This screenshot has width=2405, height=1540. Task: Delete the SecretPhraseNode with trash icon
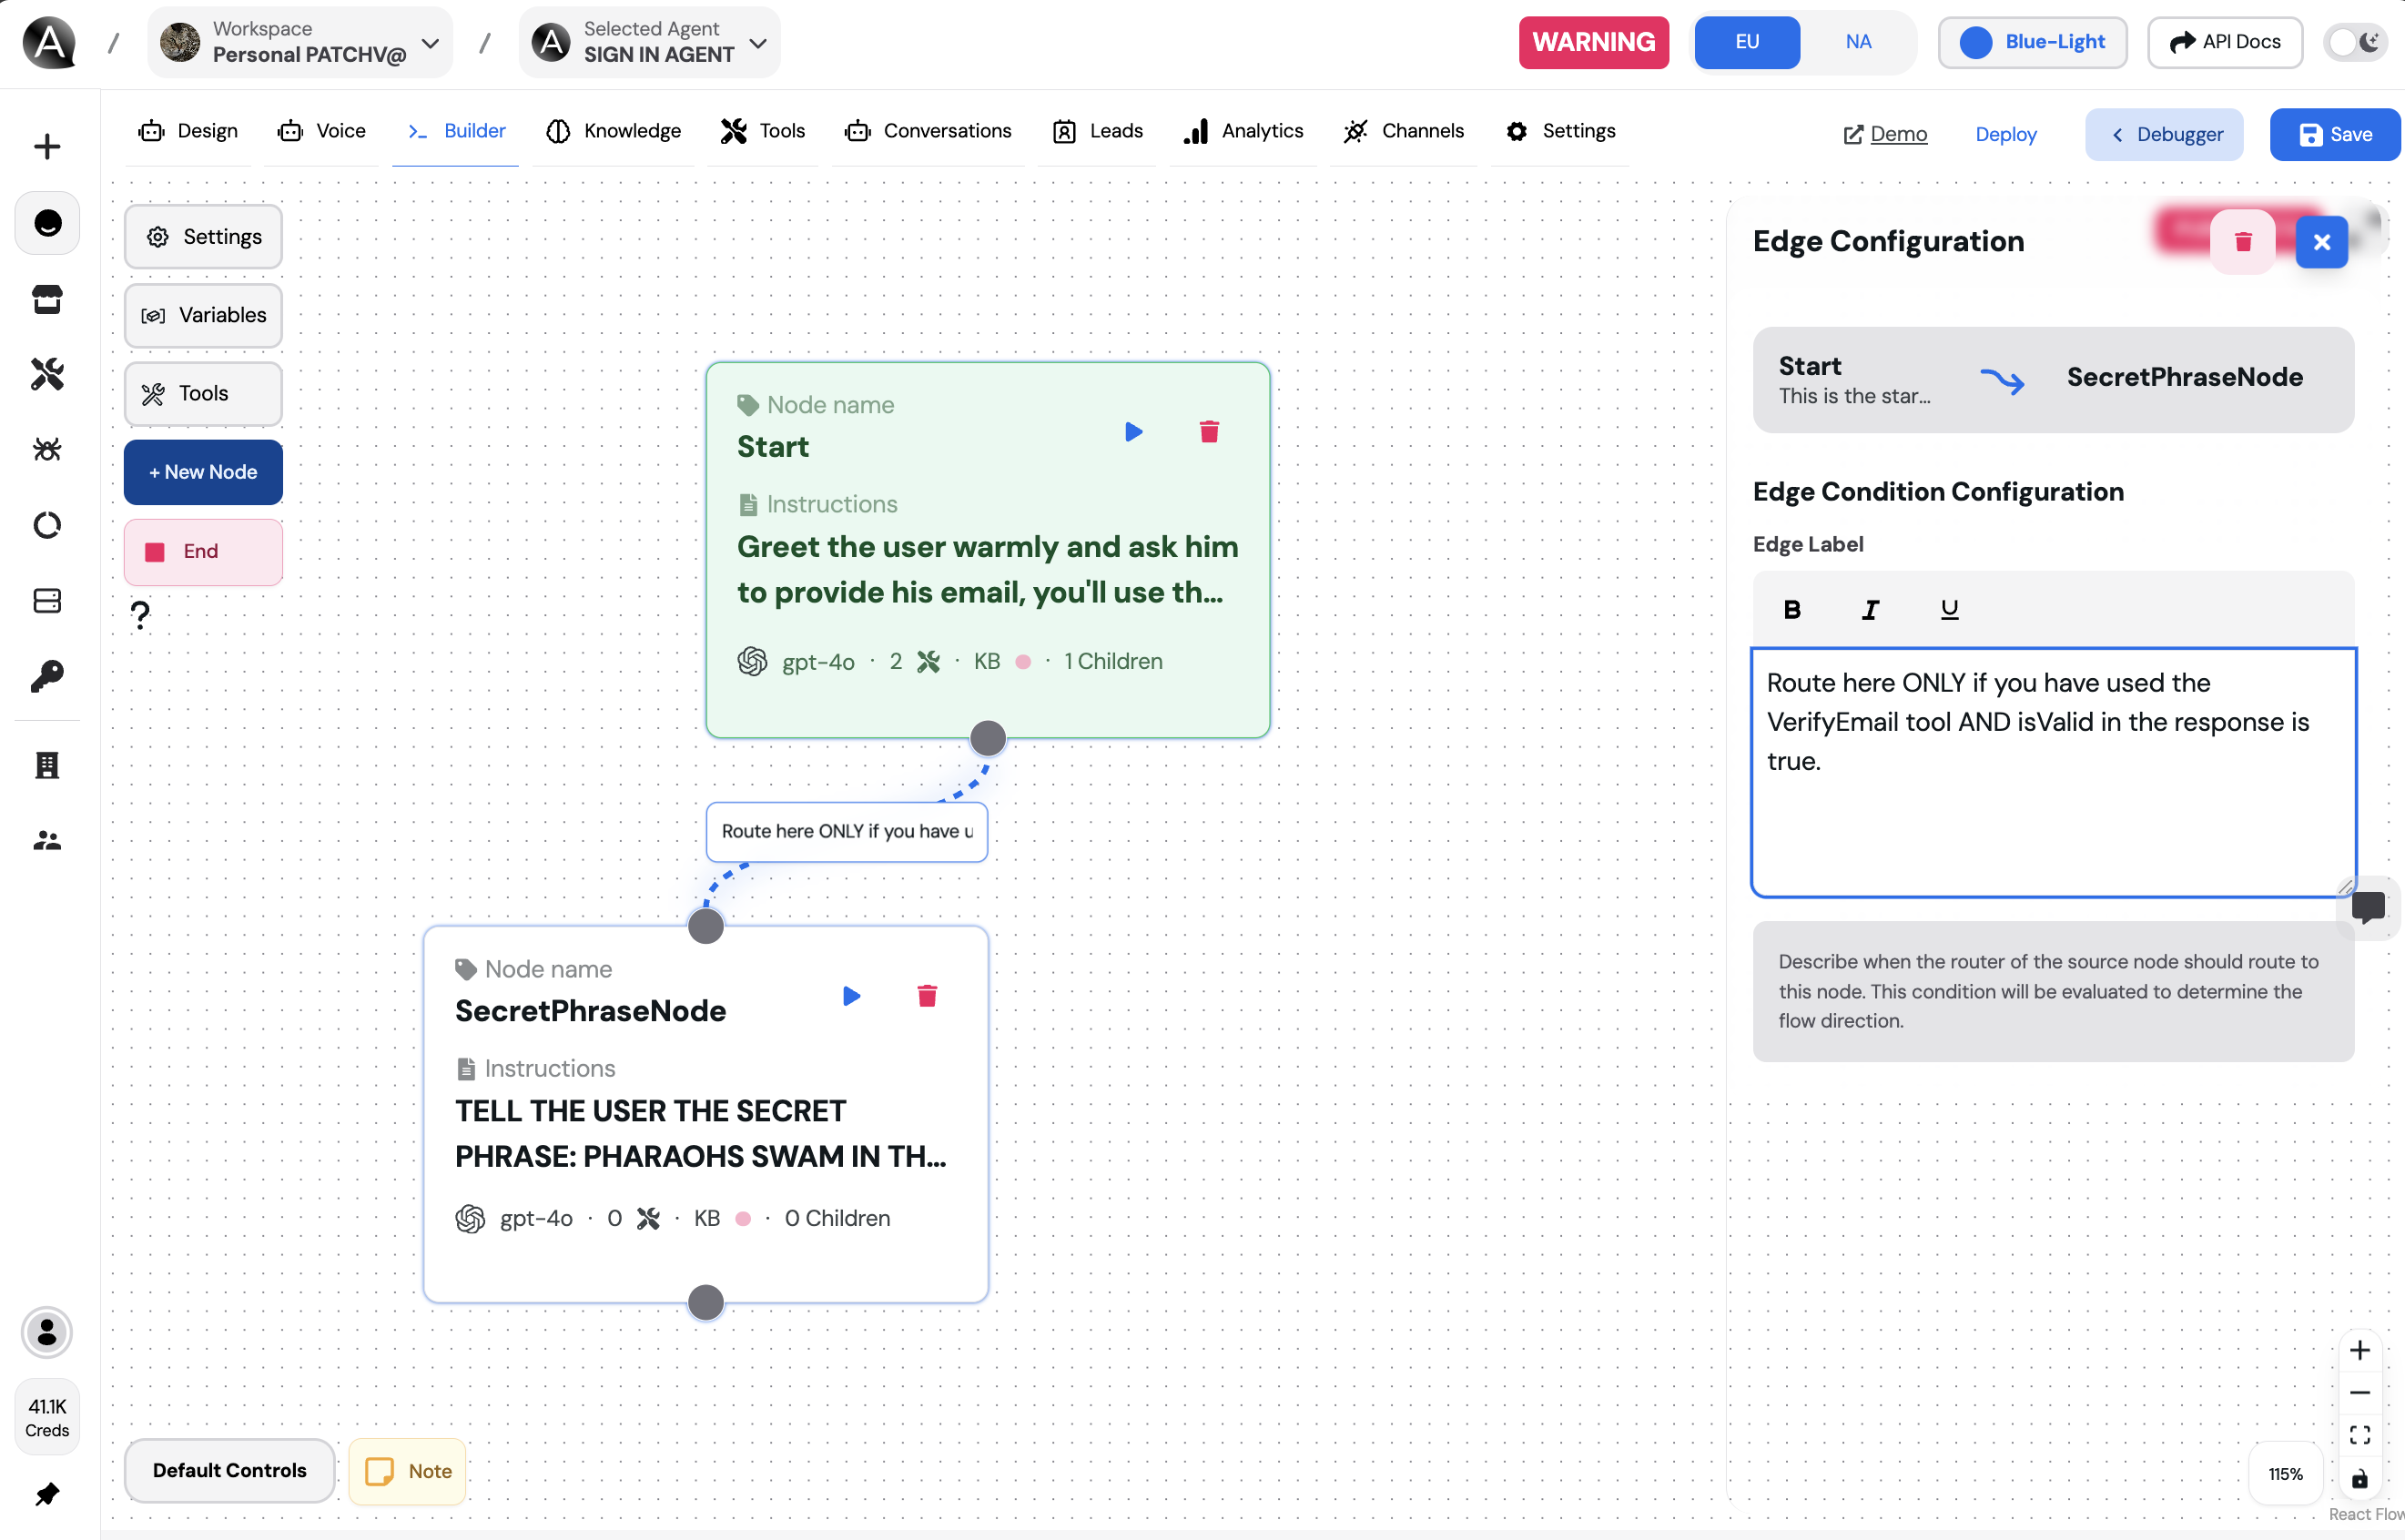[927, 996]
